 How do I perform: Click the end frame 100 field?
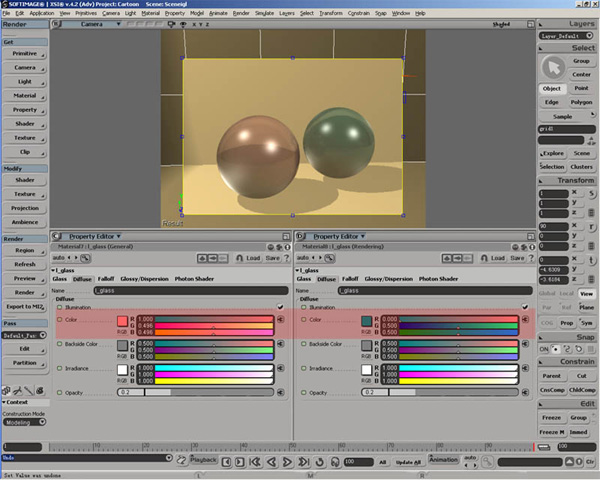576,447
